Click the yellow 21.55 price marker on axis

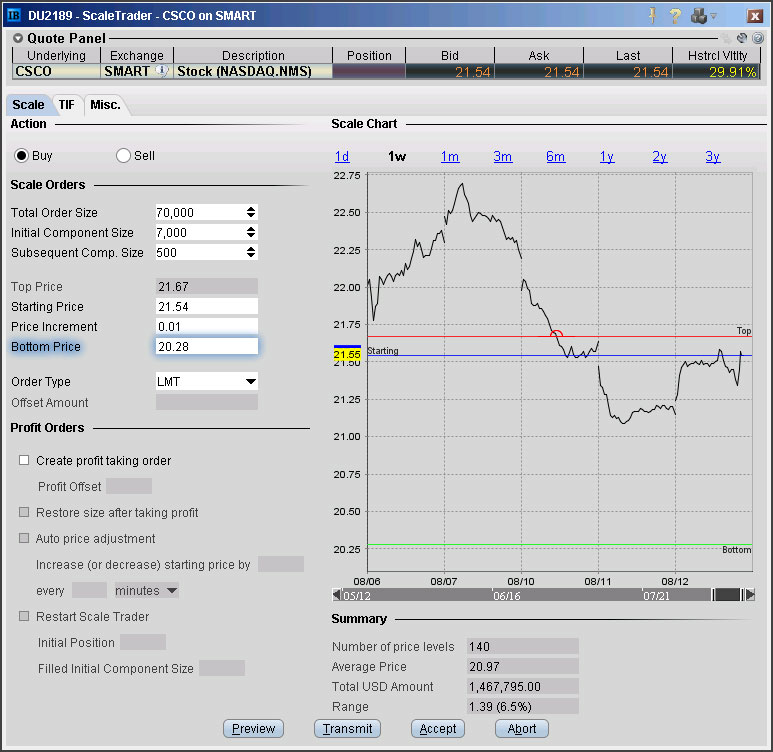[347, 355]
